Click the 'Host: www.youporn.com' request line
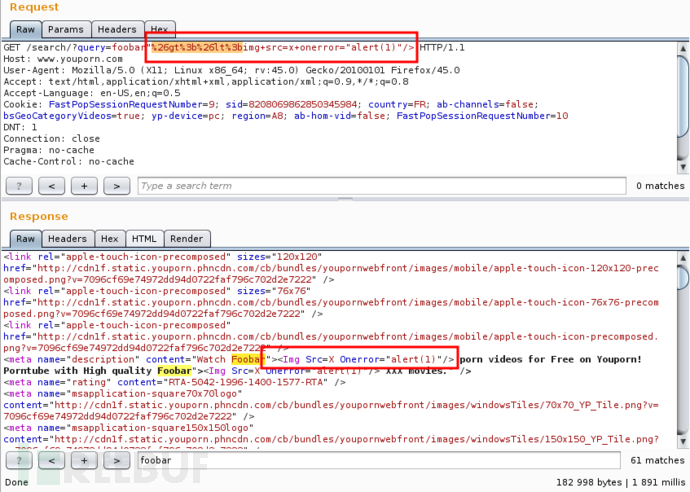Image resolution: width=690 pixels, height=492 pixels. (x=63, y=59)
